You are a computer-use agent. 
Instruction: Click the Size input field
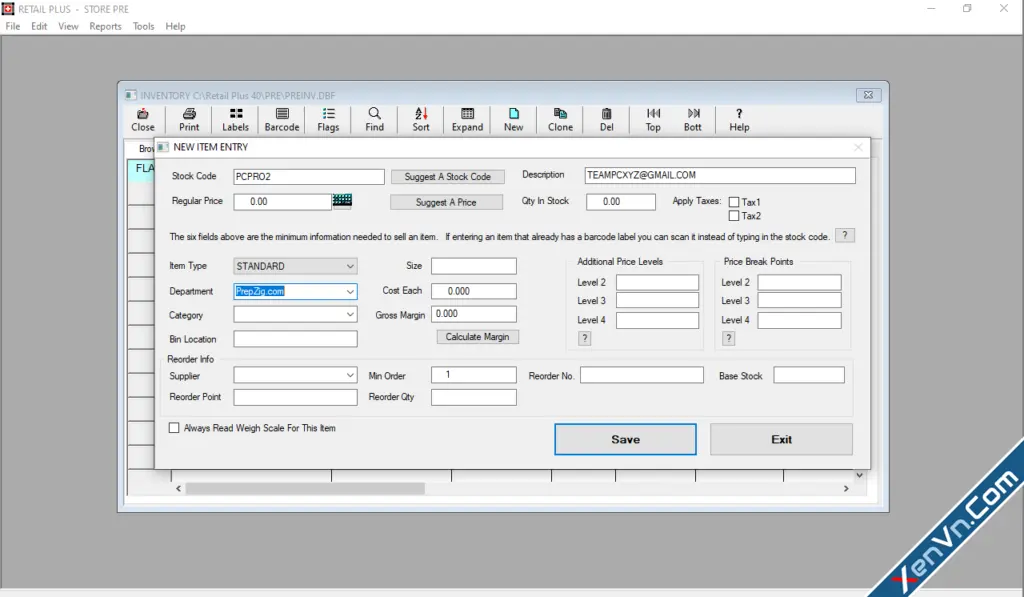(473, 266)
